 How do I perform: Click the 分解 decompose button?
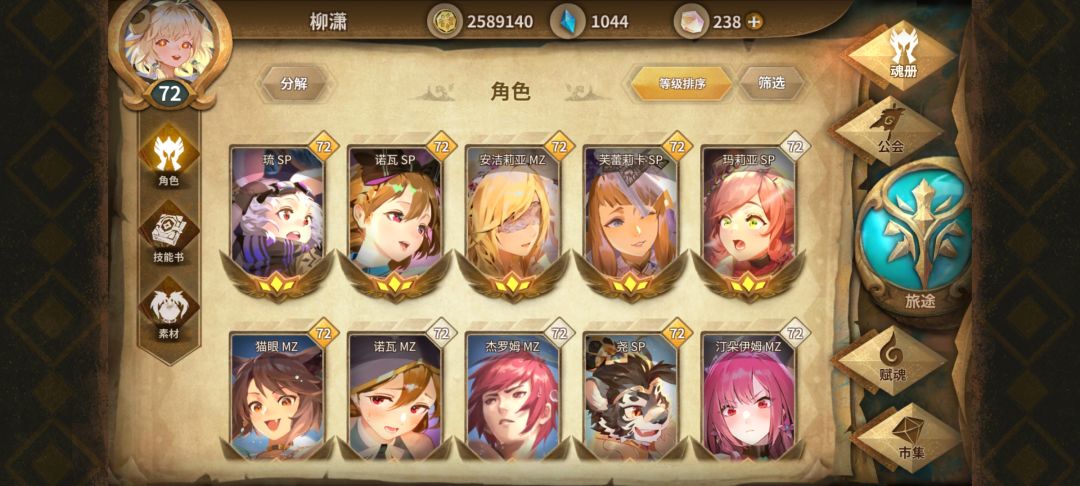(294, 84)
